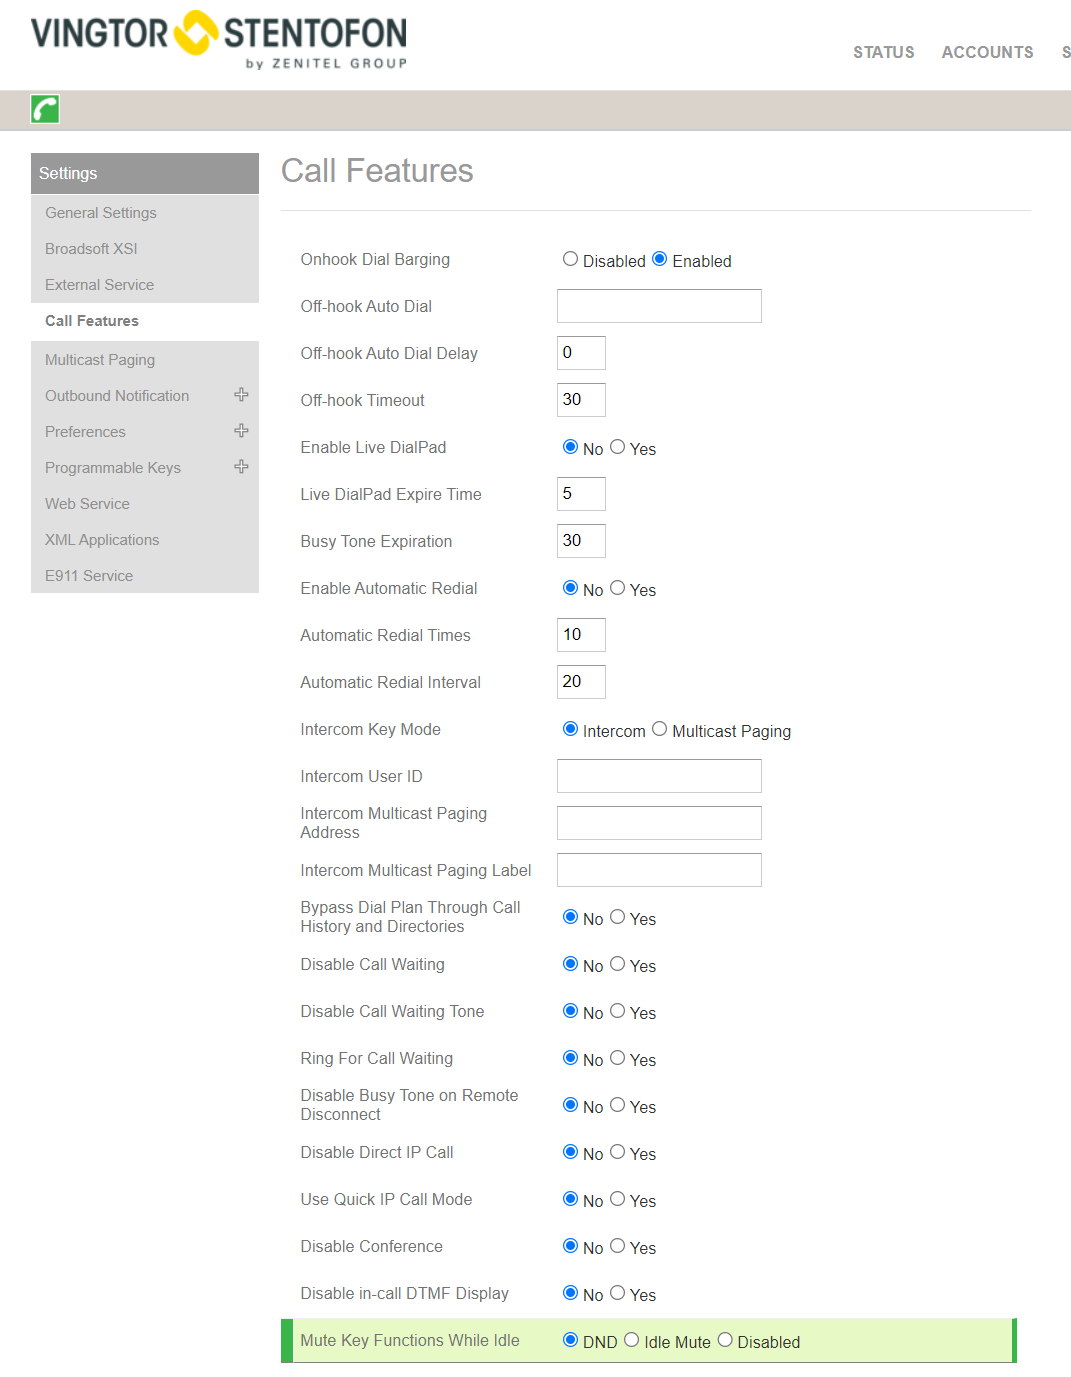1071x1377 pixels.
Task: Choose Idle Mute for mute key function
Action: [x=632, y=1340]
